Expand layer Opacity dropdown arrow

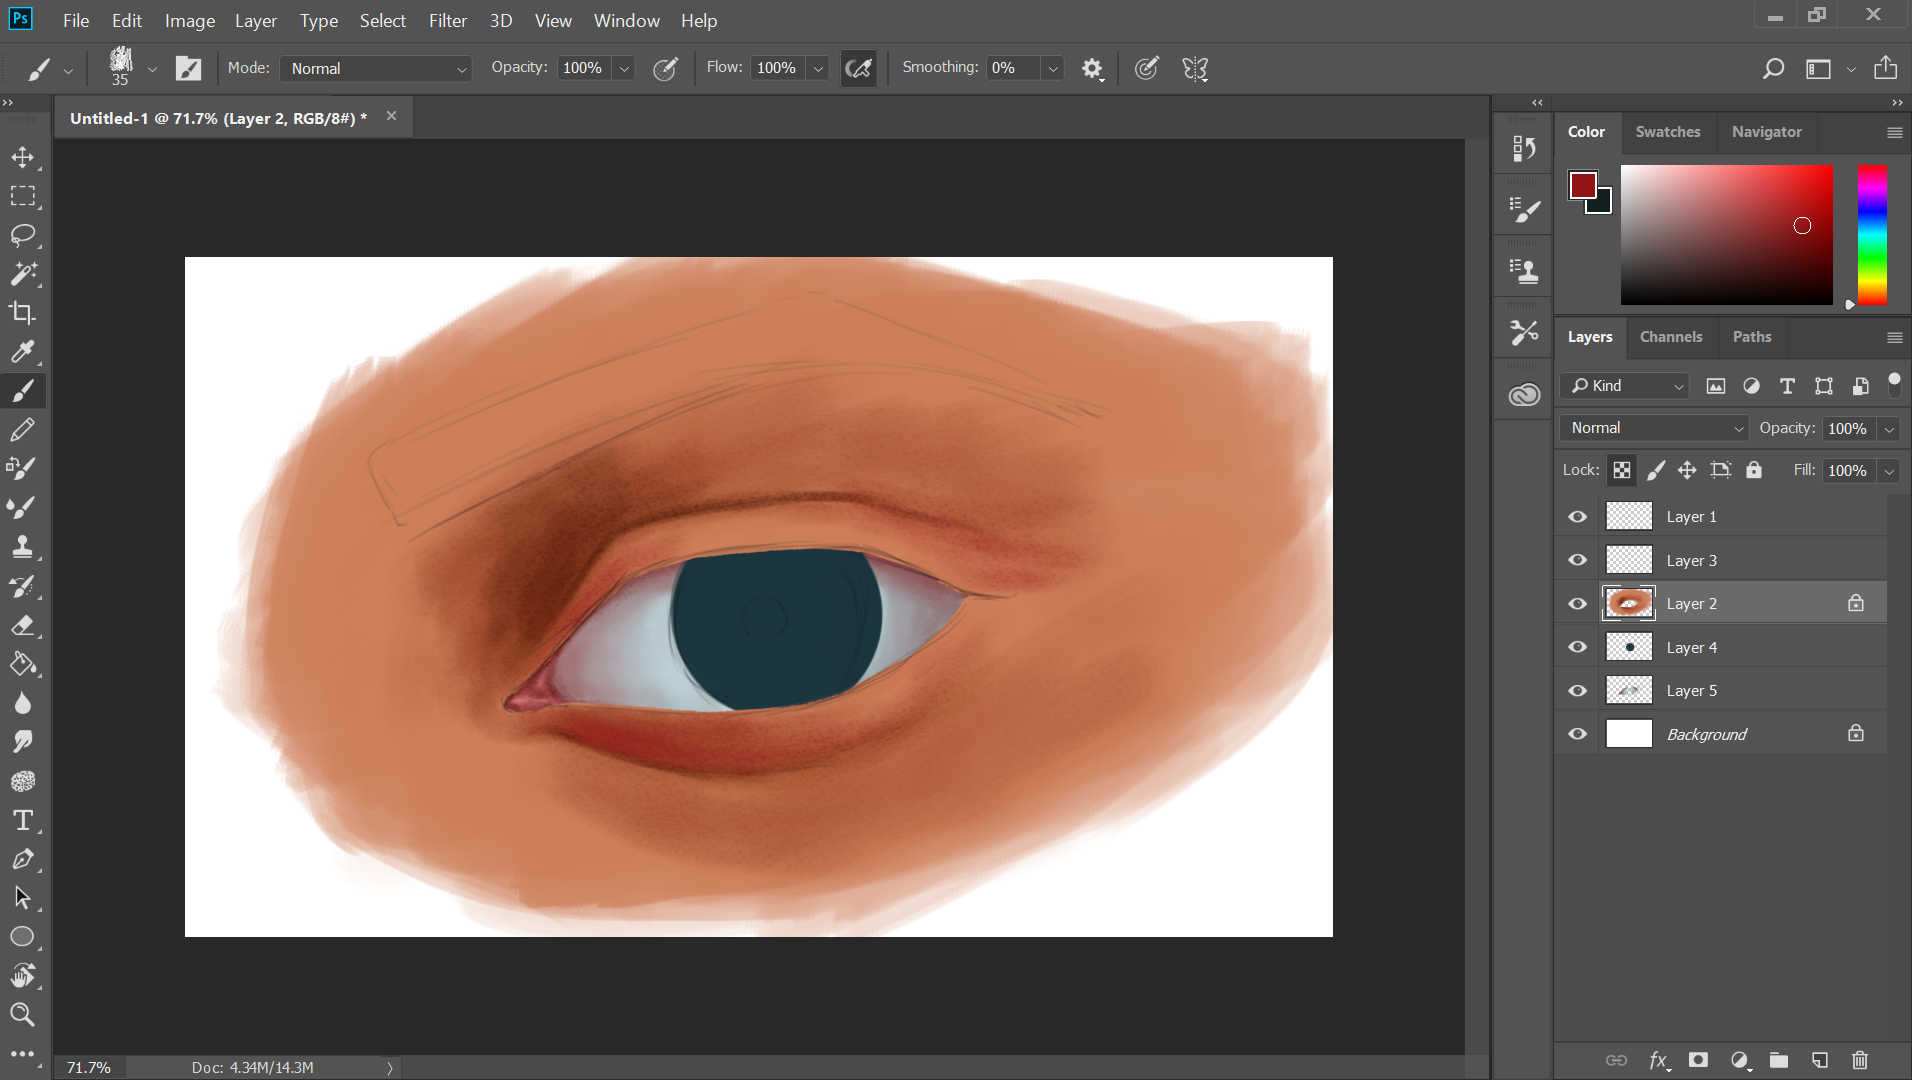(x=1889, y=429)
